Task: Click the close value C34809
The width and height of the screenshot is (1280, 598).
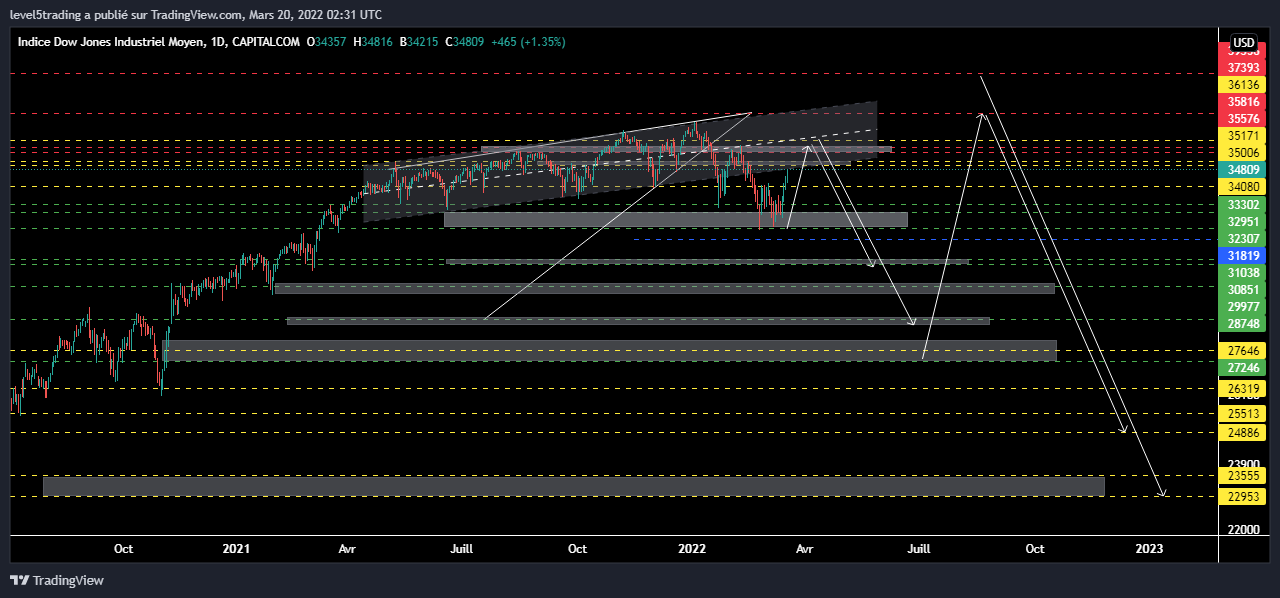Action: point(465,42)
